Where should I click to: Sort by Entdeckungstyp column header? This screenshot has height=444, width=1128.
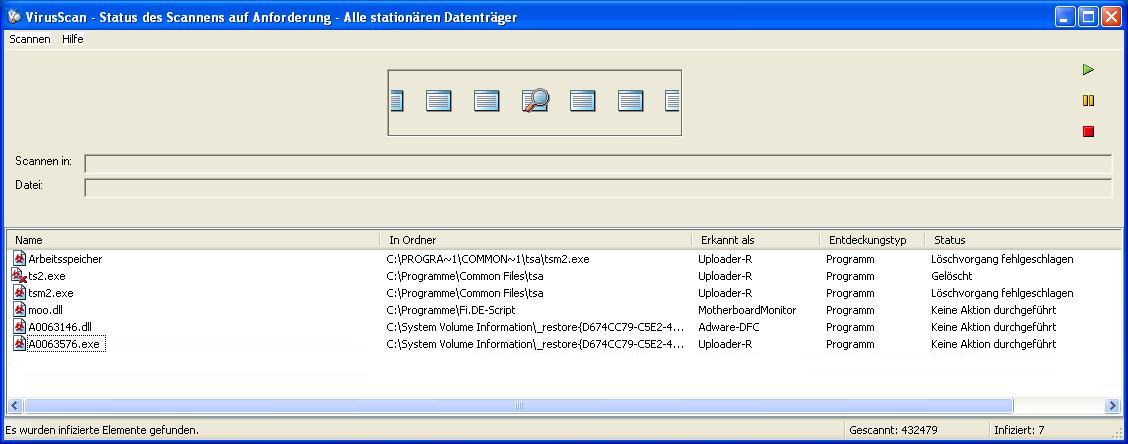[x=872, y=240]
